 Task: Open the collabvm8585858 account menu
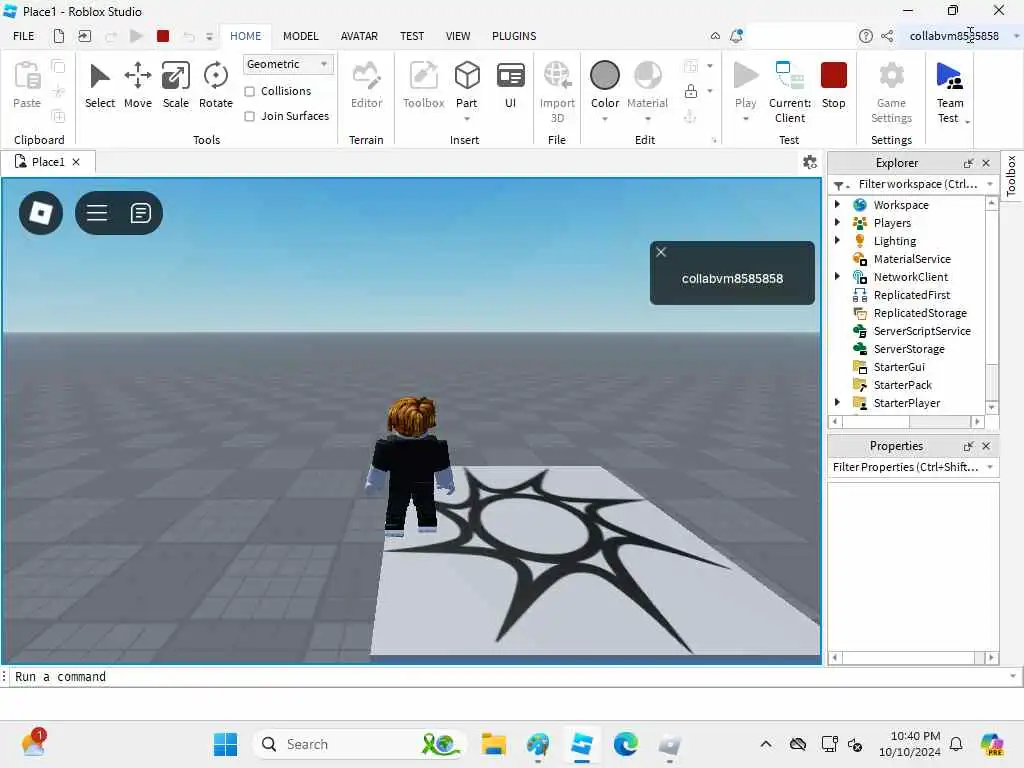[962, 36]
